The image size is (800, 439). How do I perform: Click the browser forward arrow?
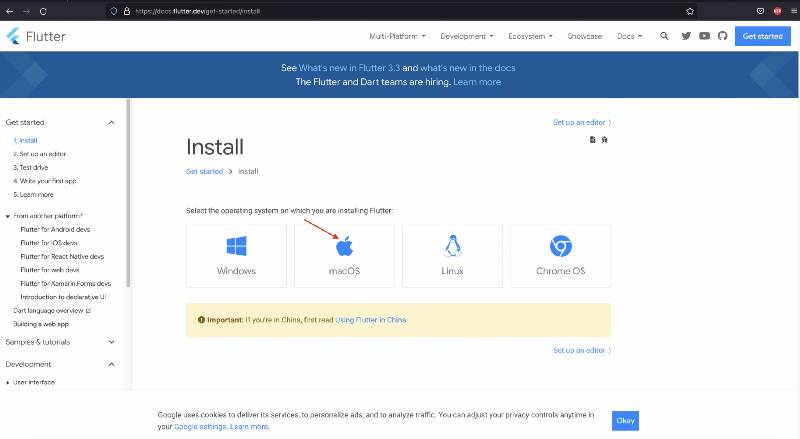coord(27,11)
